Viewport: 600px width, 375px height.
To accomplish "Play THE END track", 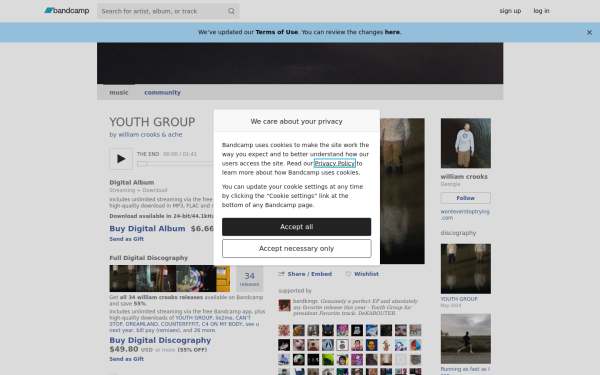I will [121, 159].
